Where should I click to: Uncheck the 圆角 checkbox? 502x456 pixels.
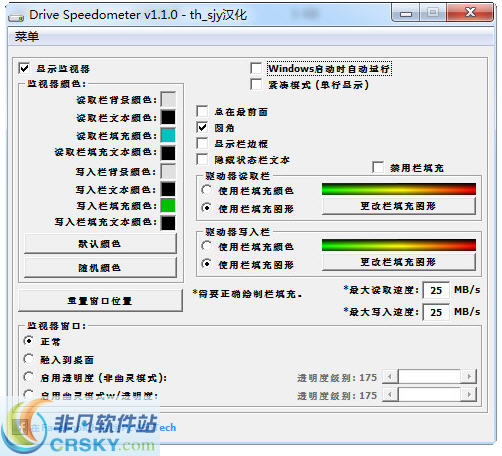(202, 127)
